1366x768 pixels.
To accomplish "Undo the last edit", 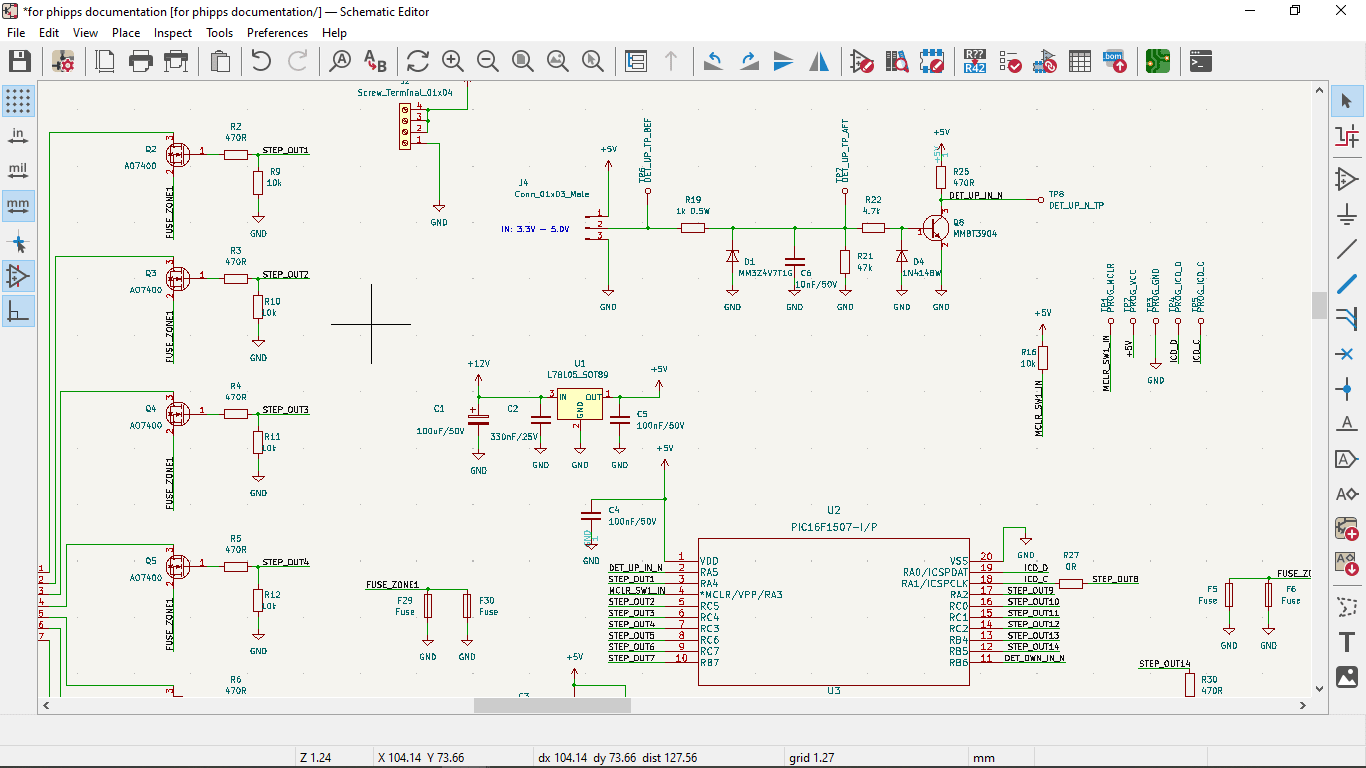I will pos(261,61).
